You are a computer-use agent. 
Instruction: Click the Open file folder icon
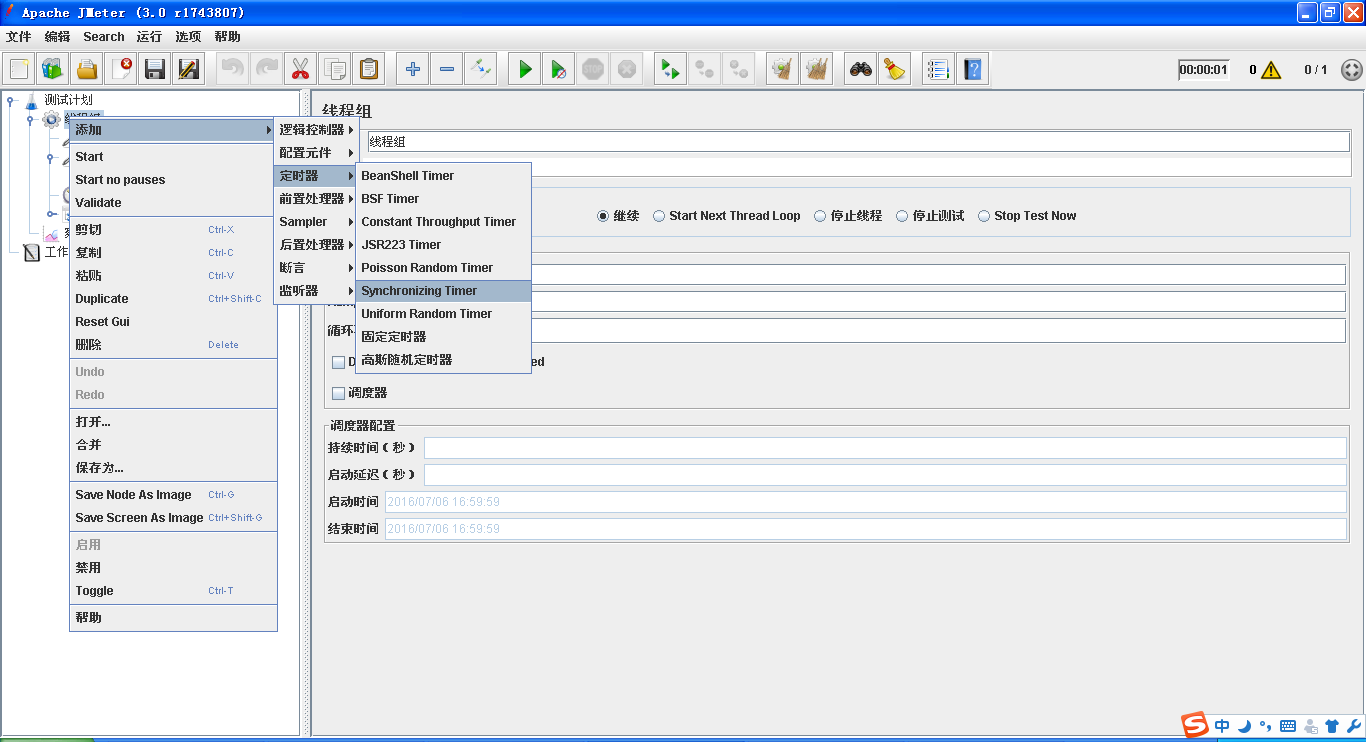87,69
